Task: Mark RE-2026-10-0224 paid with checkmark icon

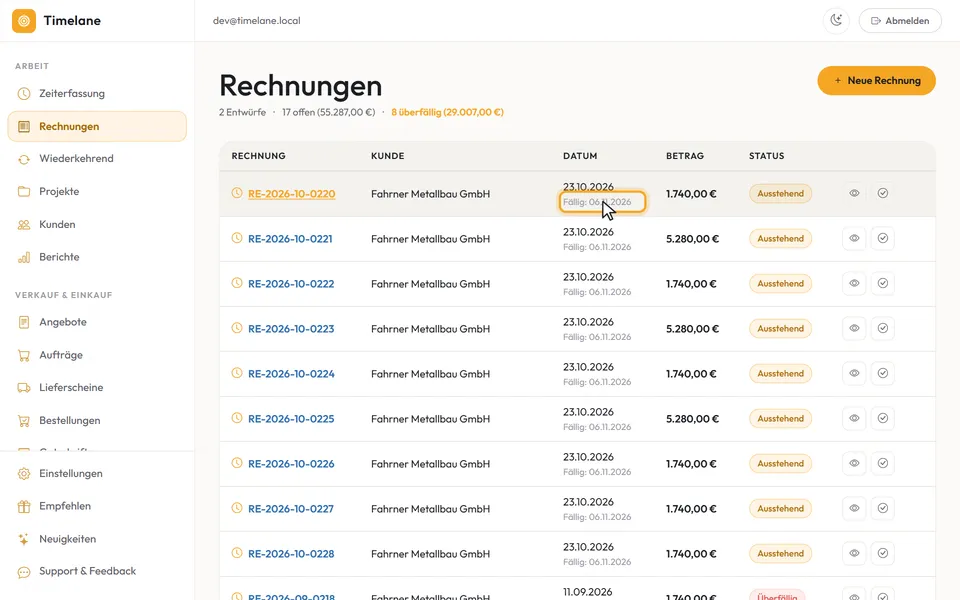Action: pos(883,373)
